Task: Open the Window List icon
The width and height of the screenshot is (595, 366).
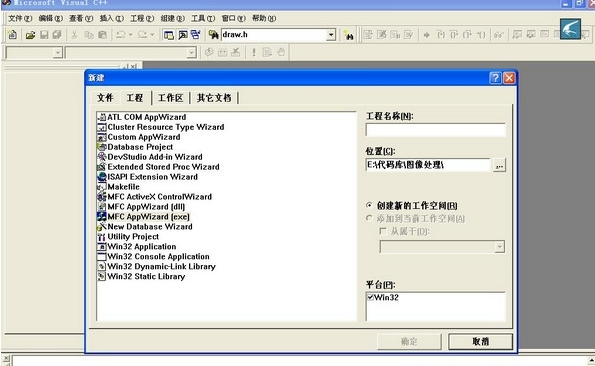Action: [195, 35]
